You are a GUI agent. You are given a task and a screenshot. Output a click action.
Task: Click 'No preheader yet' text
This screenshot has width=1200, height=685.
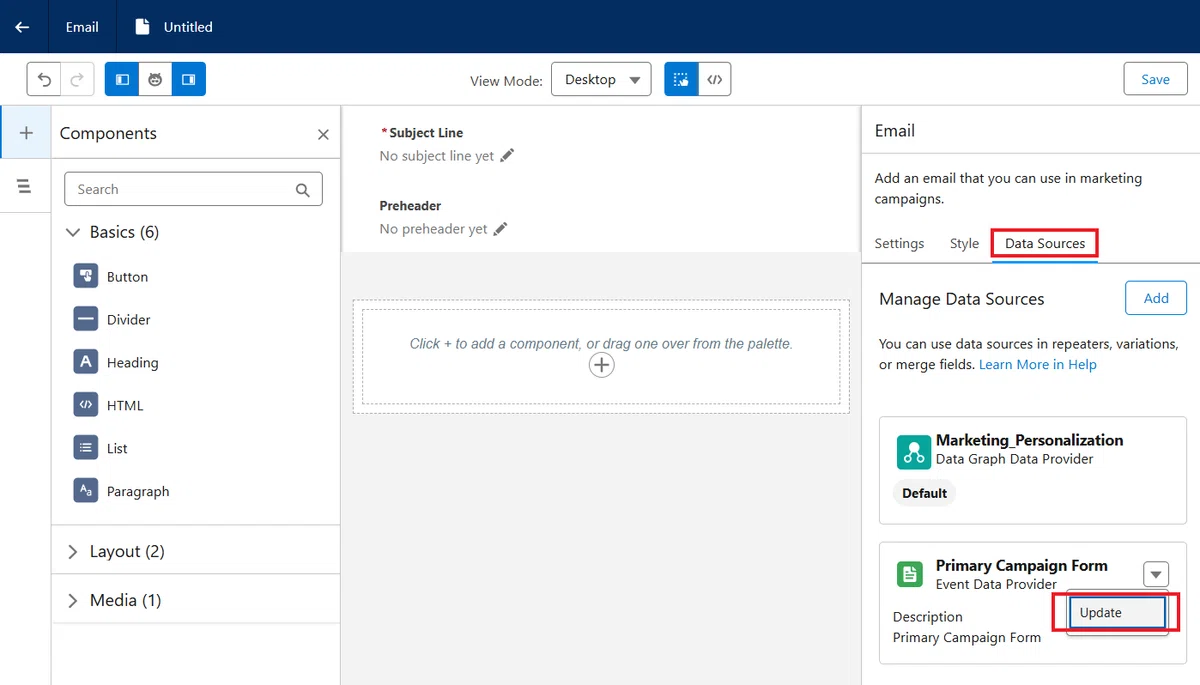(434, 228)
